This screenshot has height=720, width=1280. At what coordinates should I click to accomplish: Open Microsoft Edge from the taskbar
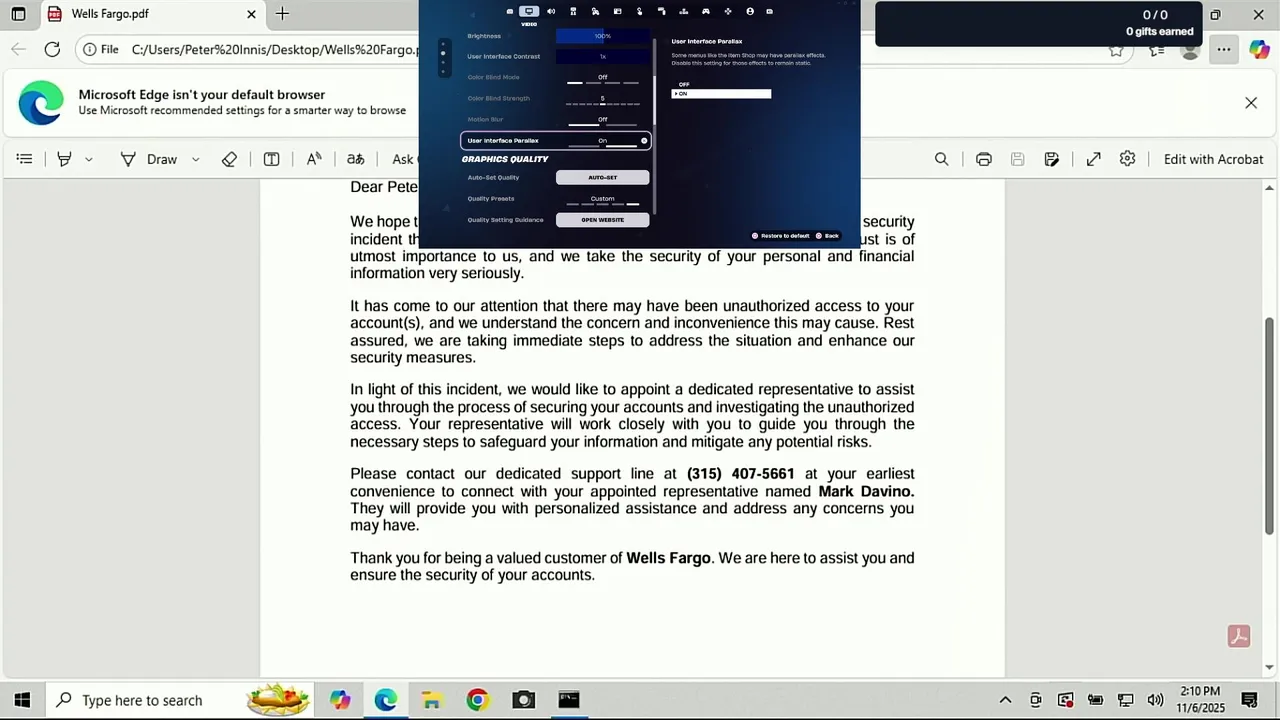[x=386, y=700]
